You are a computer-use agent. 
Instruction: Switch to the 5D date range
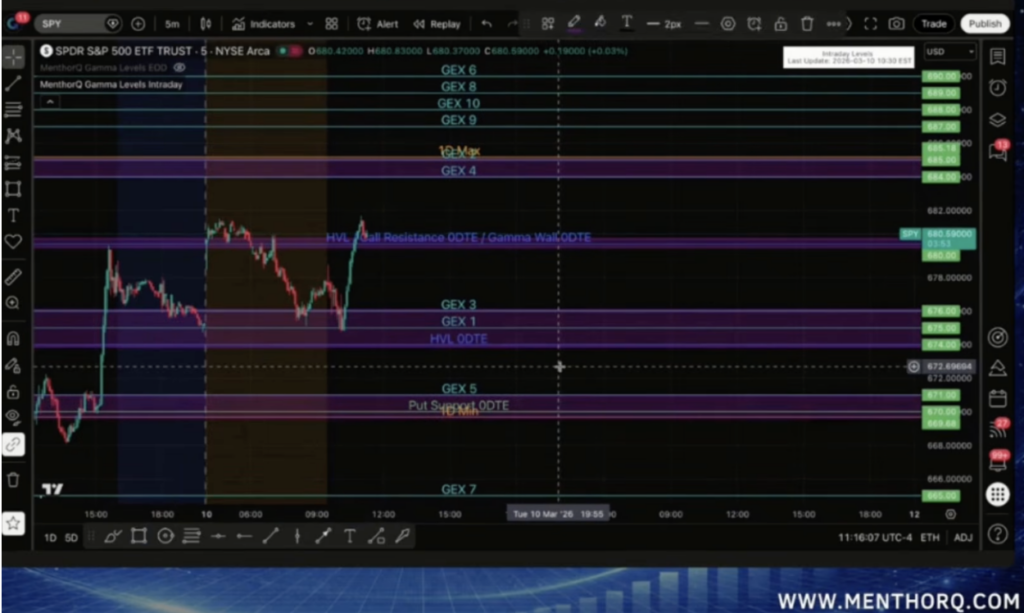(71, 538)
